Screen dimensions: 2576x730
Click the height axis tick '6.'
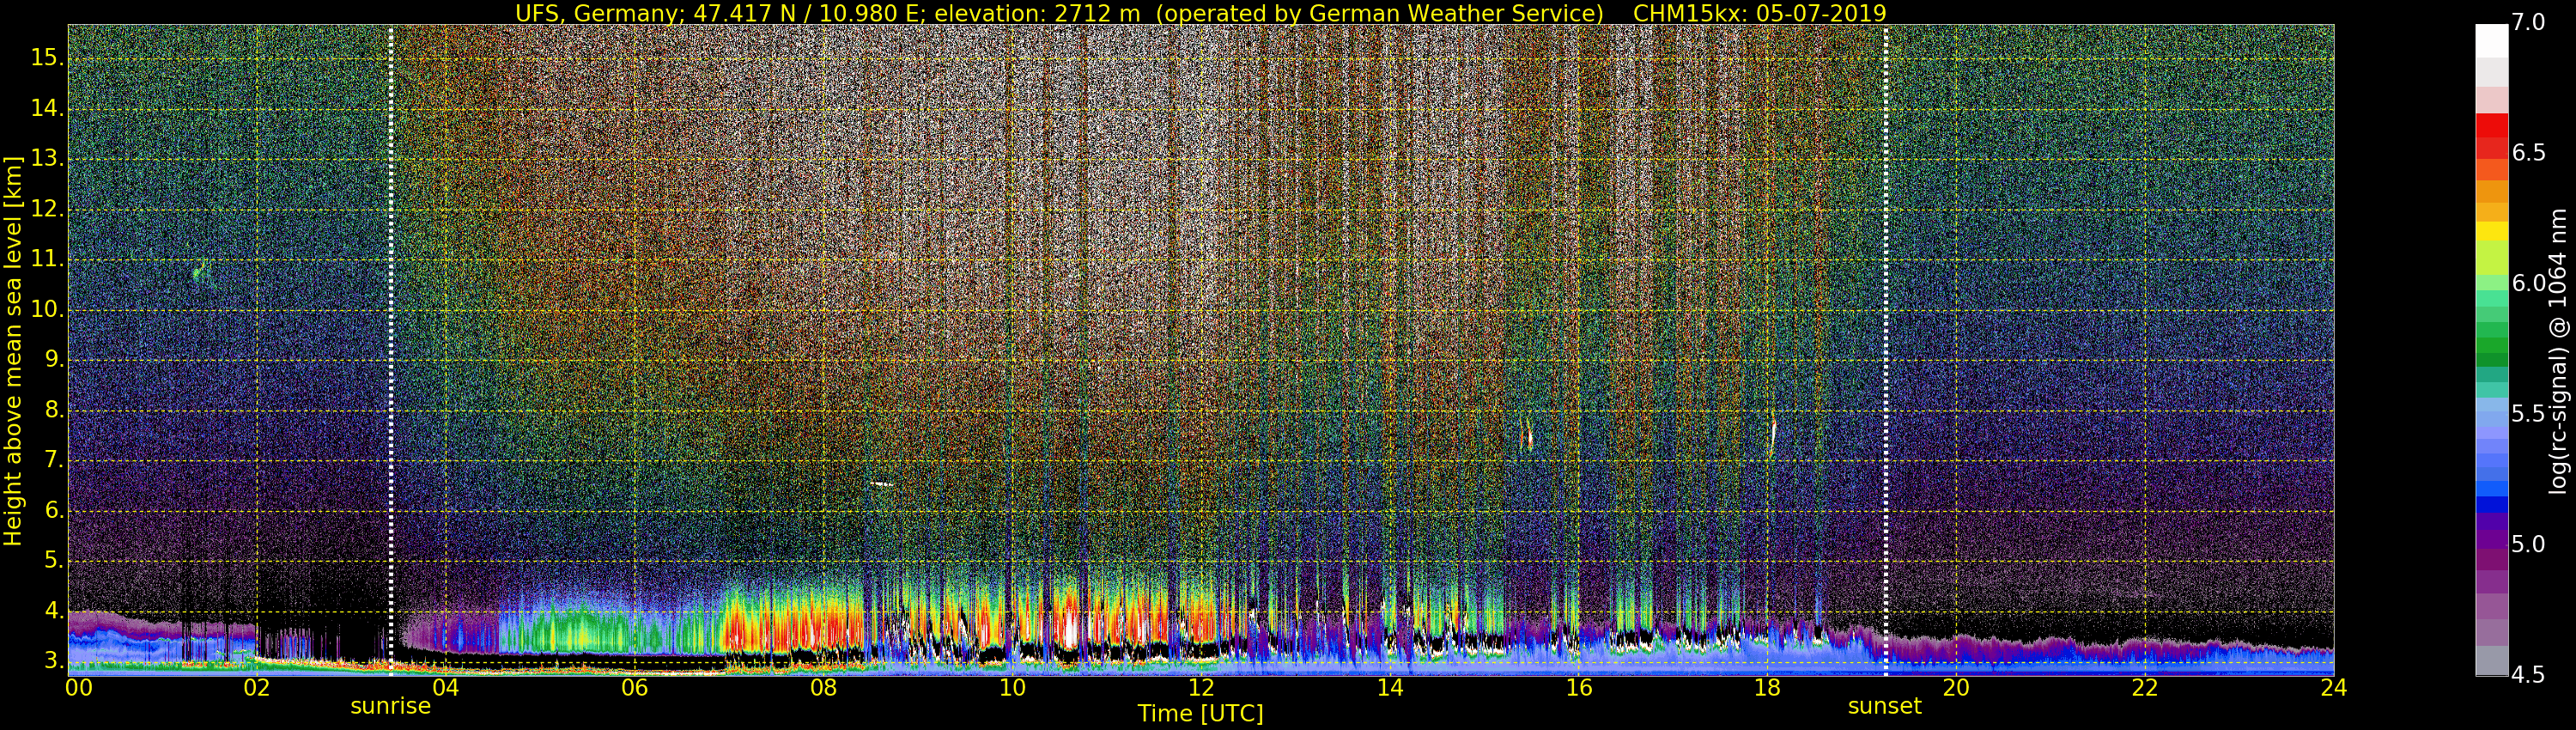click(54, 510)
